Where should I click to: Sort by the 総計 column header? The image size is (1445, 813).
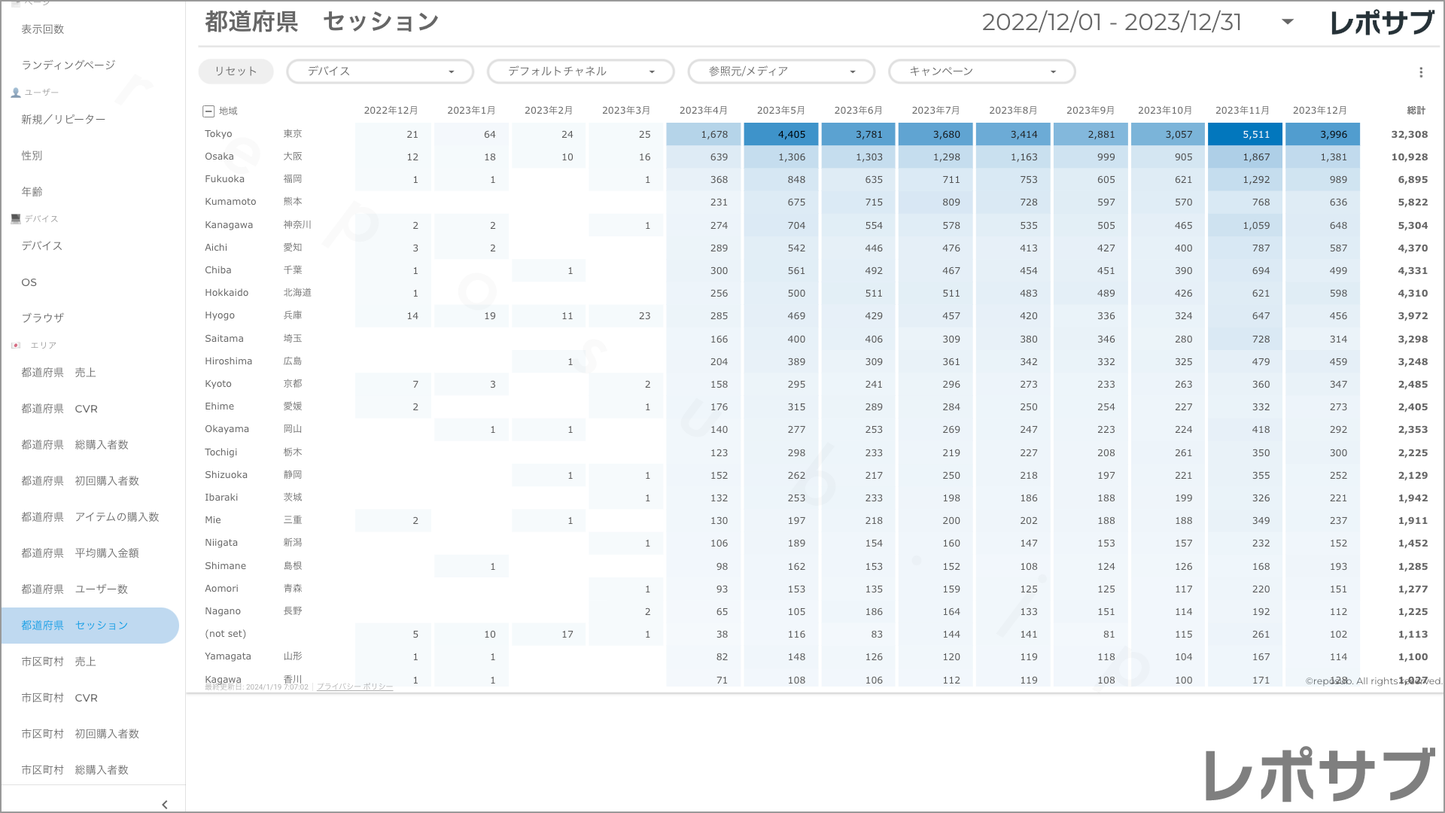(x=1415, y=111)
